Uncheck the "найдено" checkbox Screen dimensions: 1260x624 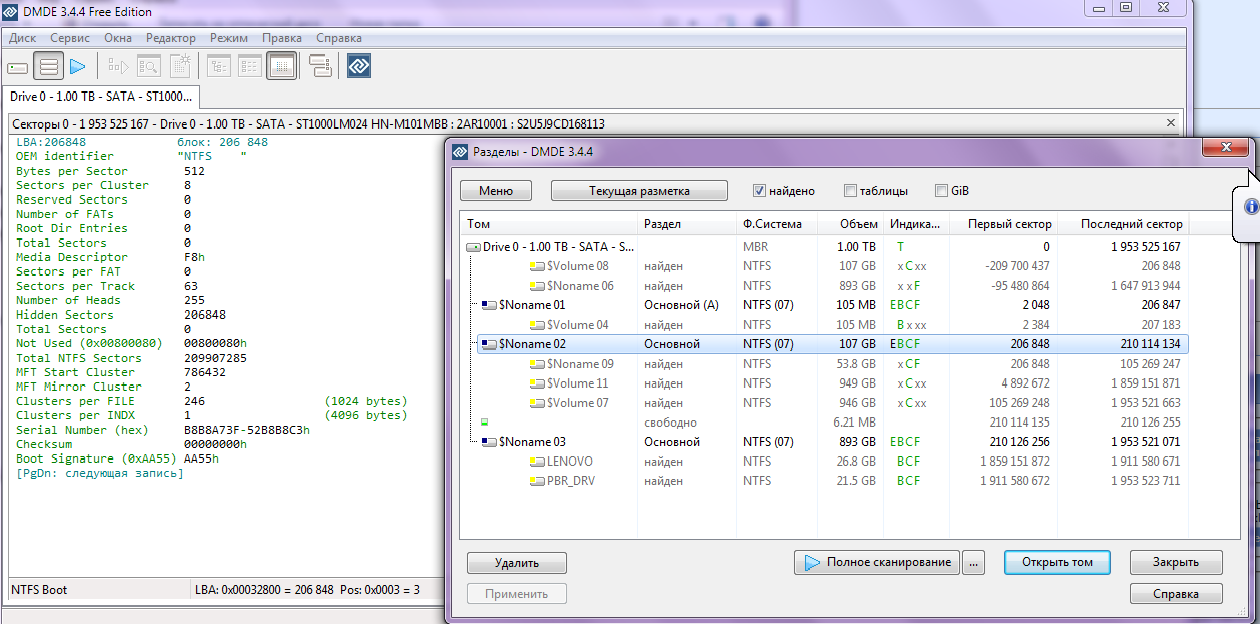pos(759,191)
